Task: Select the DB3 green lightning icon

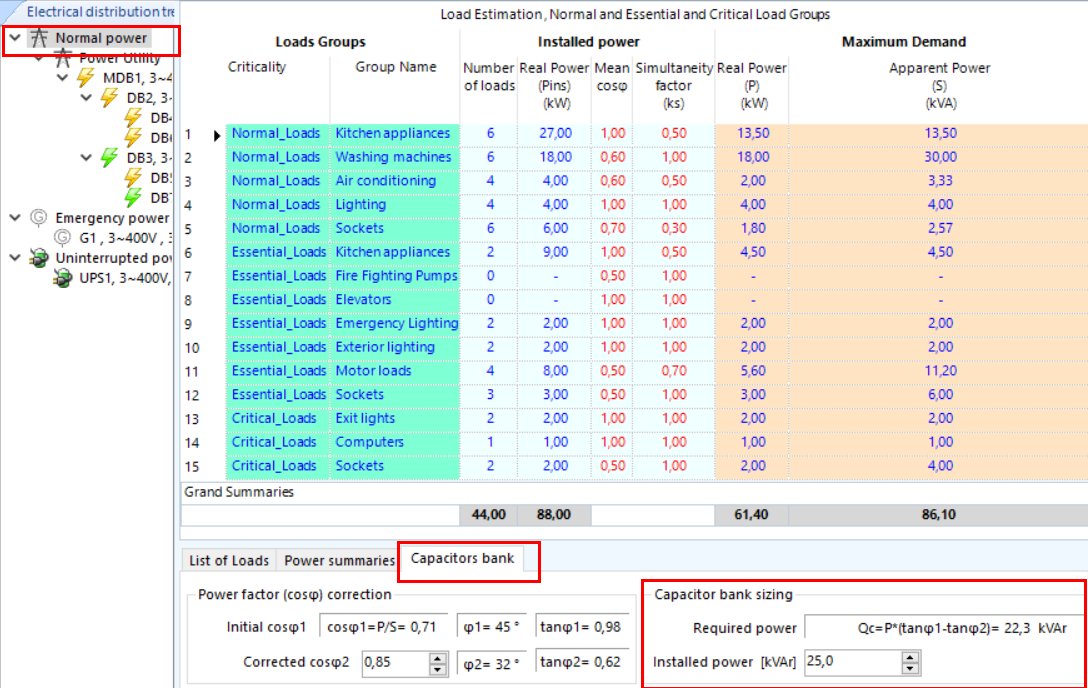Action: click(x=110, y=156)
